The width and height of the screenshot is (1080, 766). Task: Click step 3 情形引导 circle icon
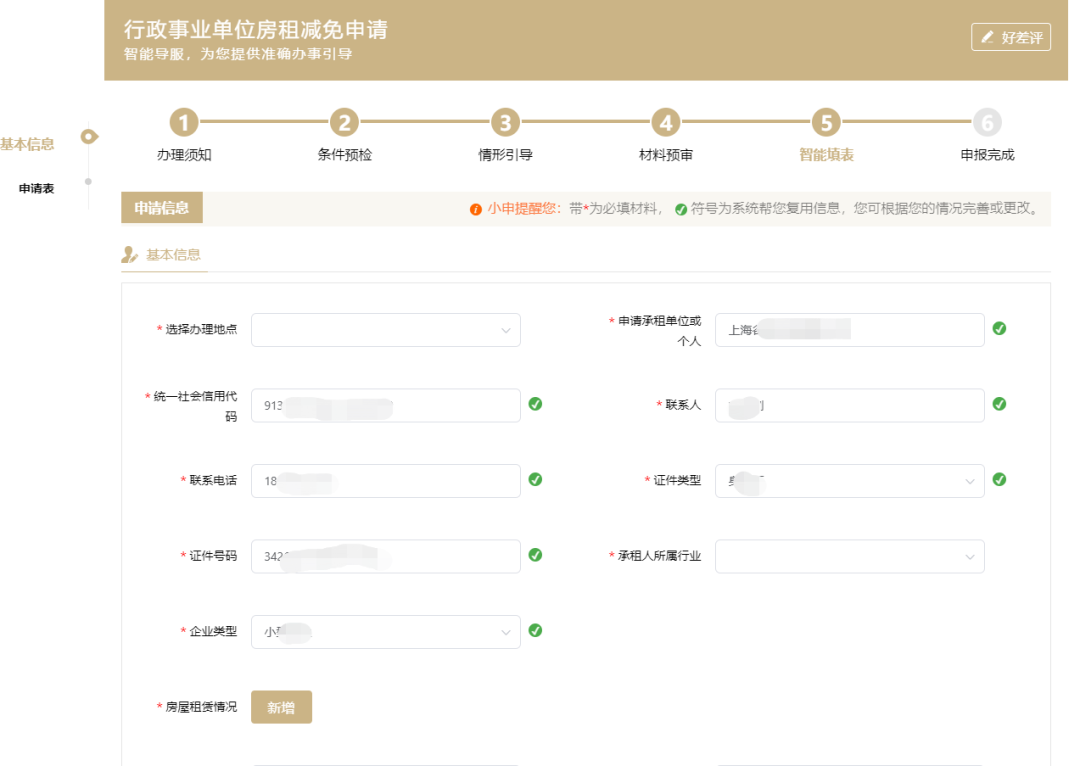505,123
